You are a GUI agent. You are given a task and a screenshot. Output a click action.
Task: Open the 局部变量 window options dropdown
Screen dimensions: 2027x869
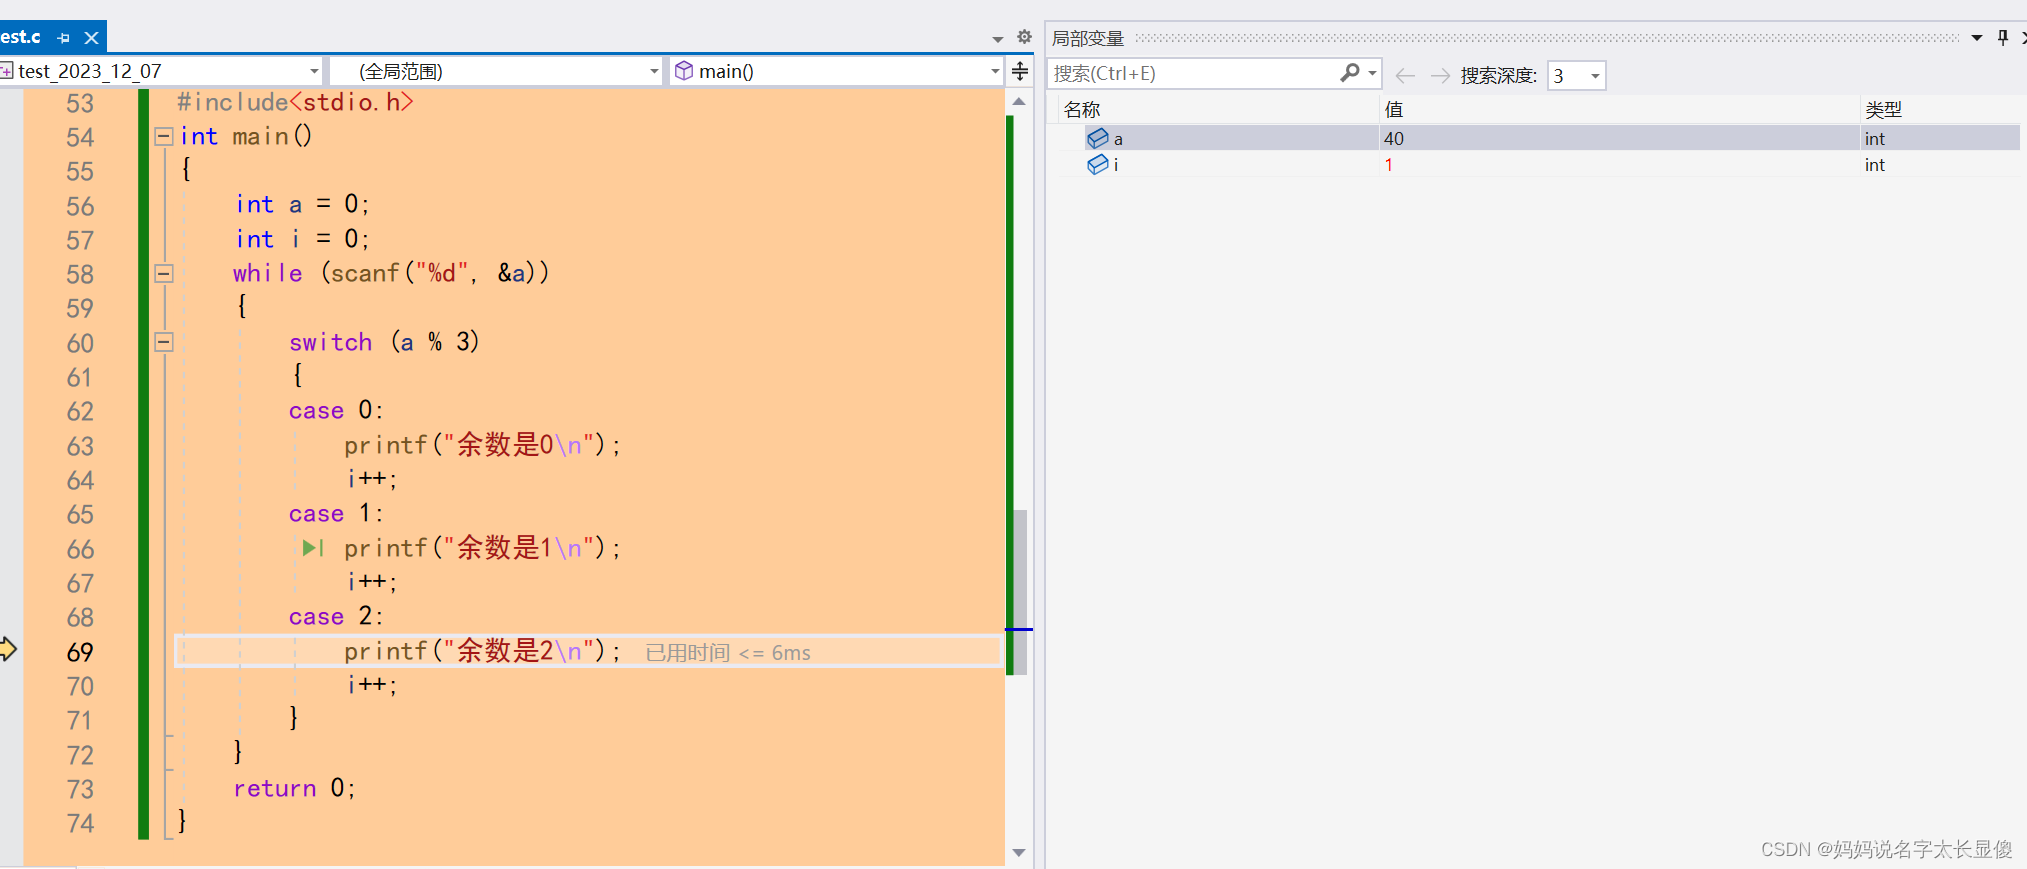(1977, 38)
